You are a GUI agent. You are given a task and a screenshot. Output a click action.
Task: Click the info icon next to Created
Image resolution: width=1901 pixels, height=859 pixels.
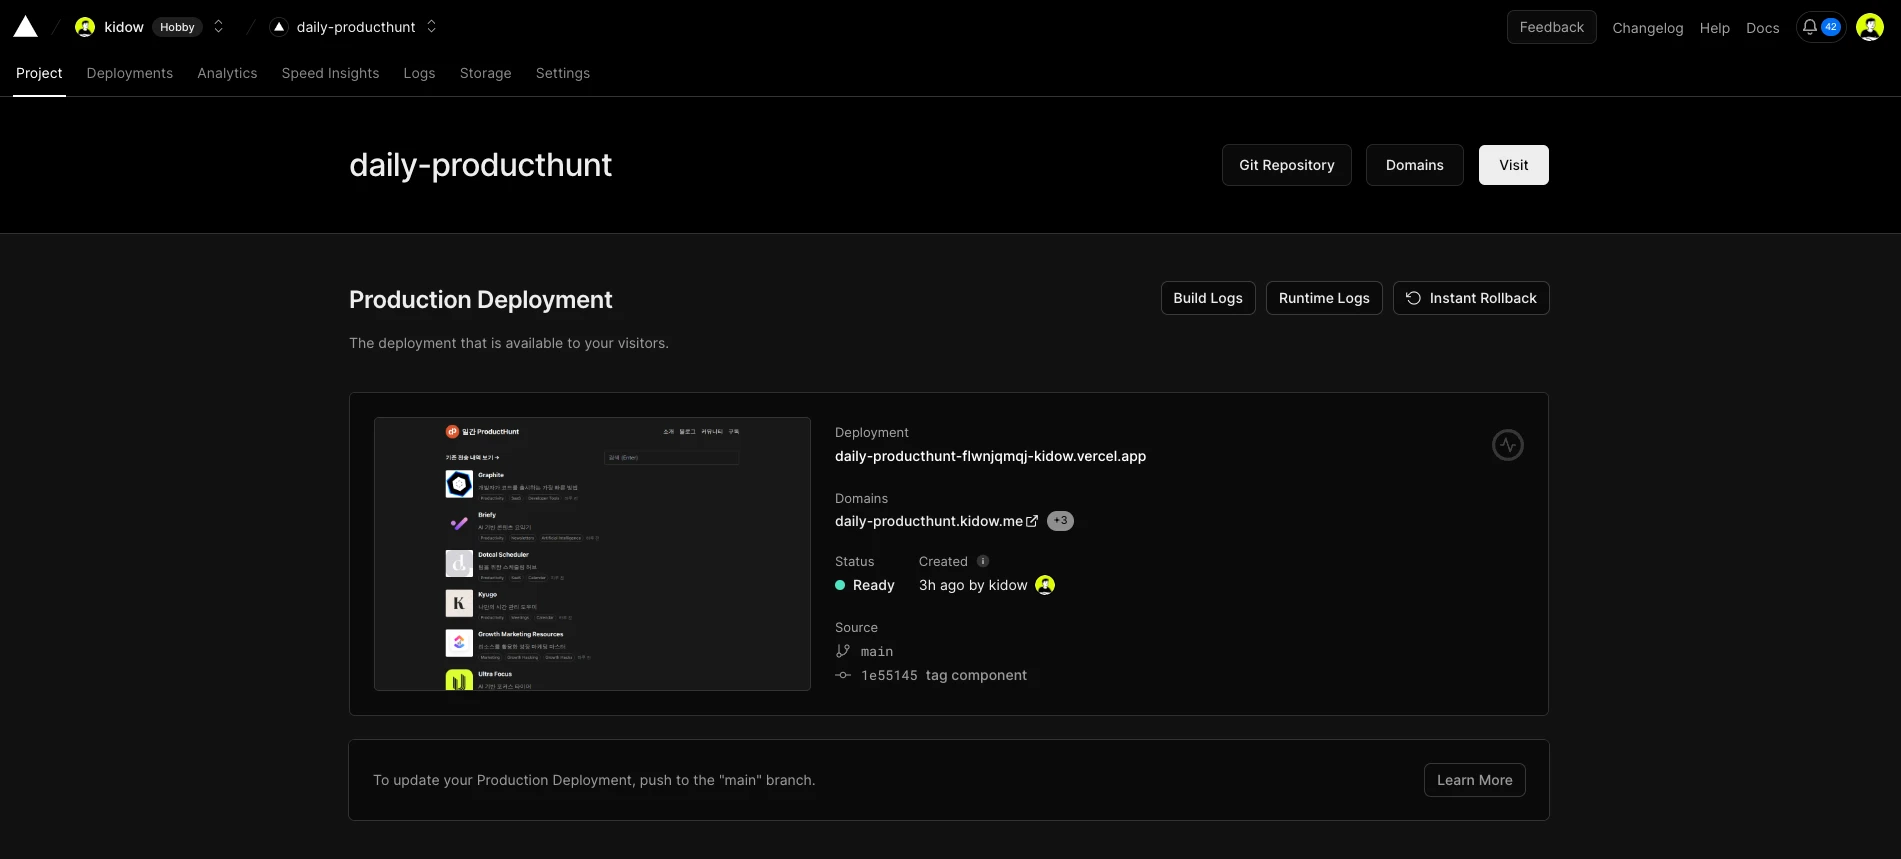(x=983, y=561)
